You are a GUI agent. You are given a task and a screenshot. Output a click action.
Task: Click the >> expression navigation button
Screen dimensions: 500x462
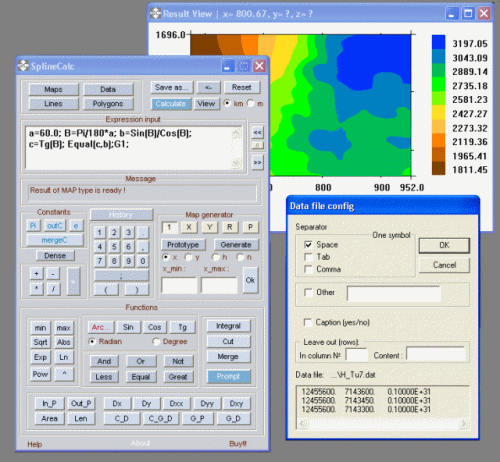pos(257,163)
